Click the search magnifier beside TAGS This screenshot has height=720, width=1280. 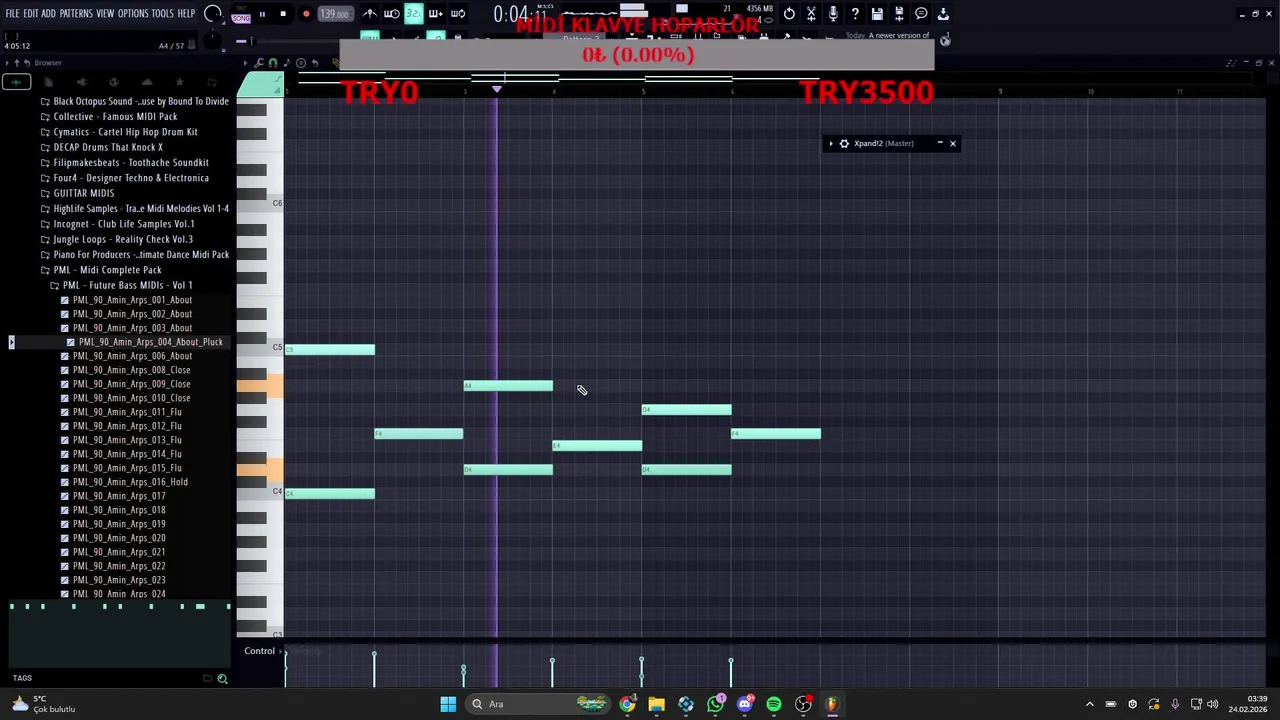point(222,678)
